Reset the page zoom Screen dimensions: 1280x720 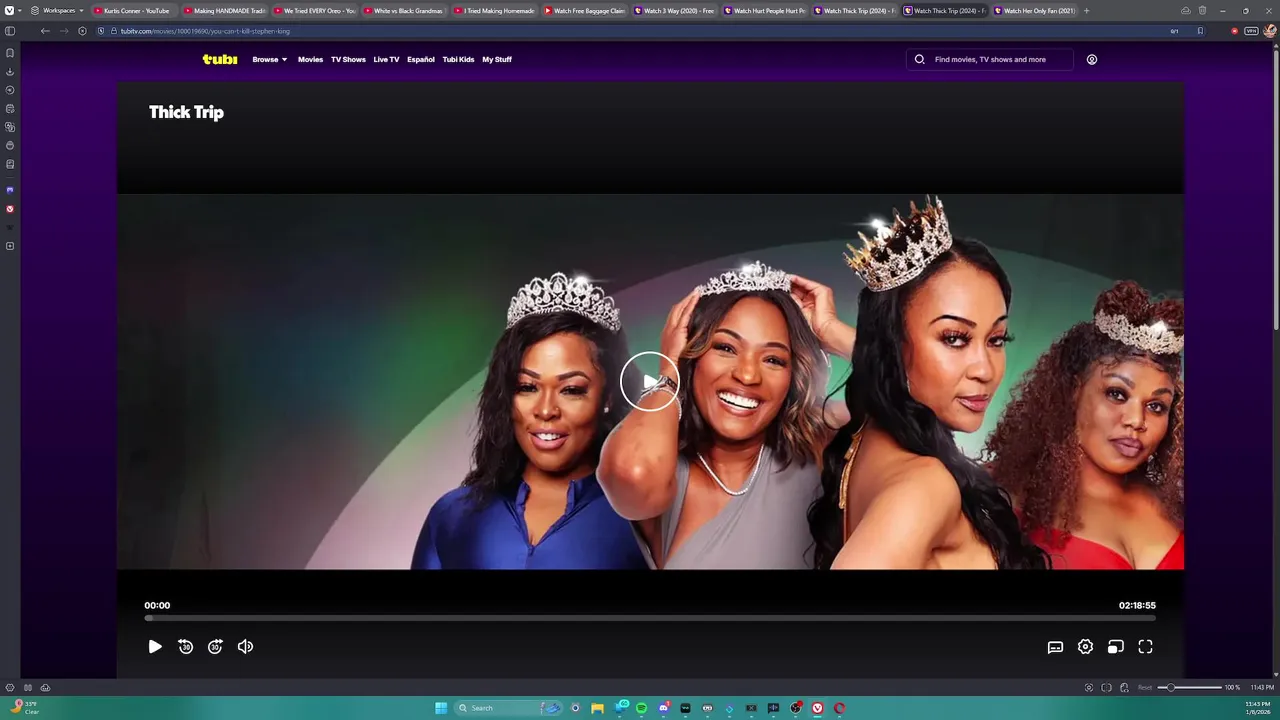pyautogui.click(x=1146, y=687)
